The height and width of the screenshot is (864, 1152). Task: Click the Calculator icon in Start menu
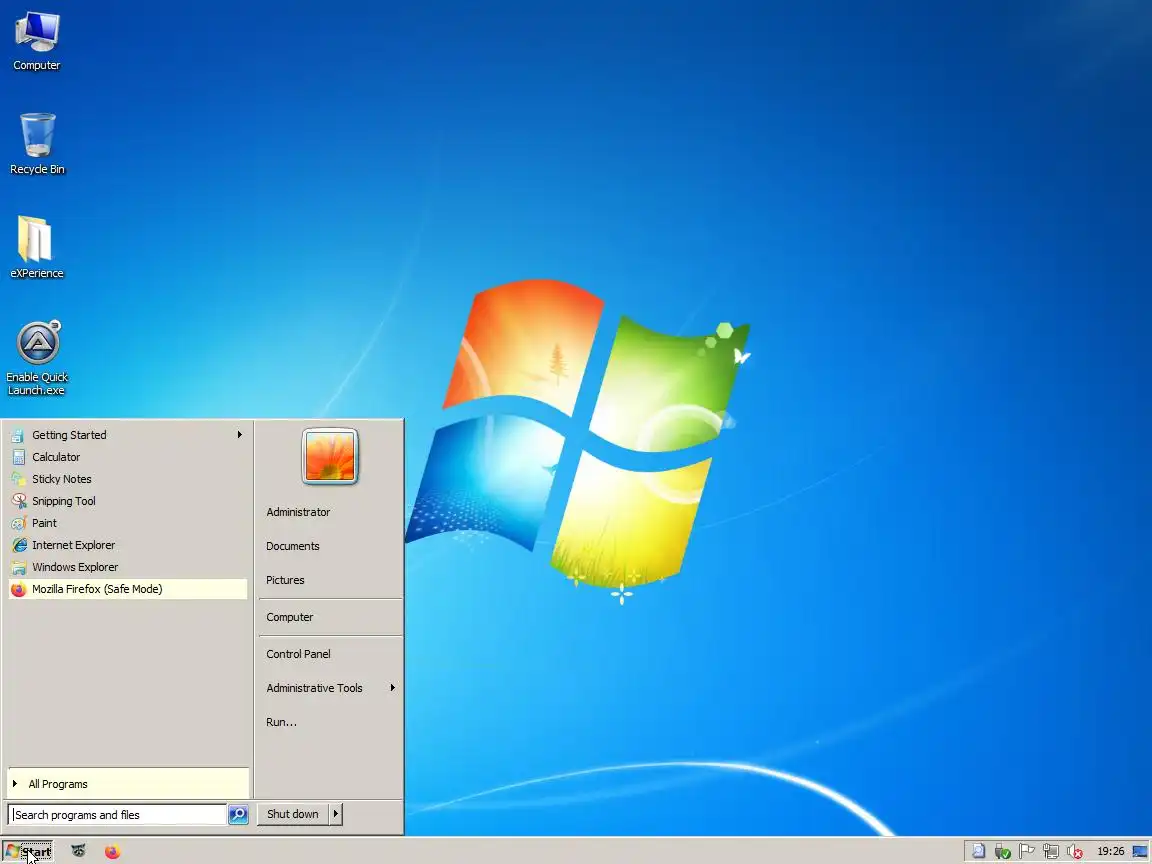pyautogui.click(x=18, y=457)
